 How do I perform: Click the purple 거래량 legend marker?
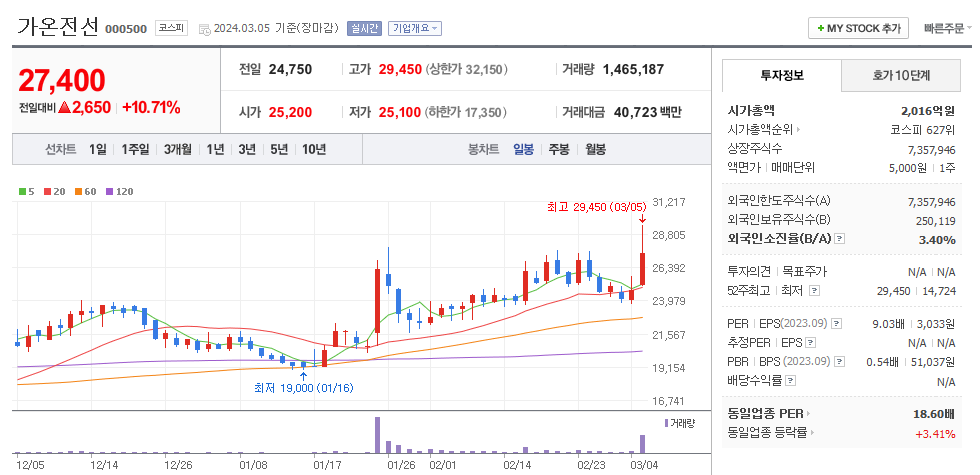pyautogui.click(x=666, y=423)
